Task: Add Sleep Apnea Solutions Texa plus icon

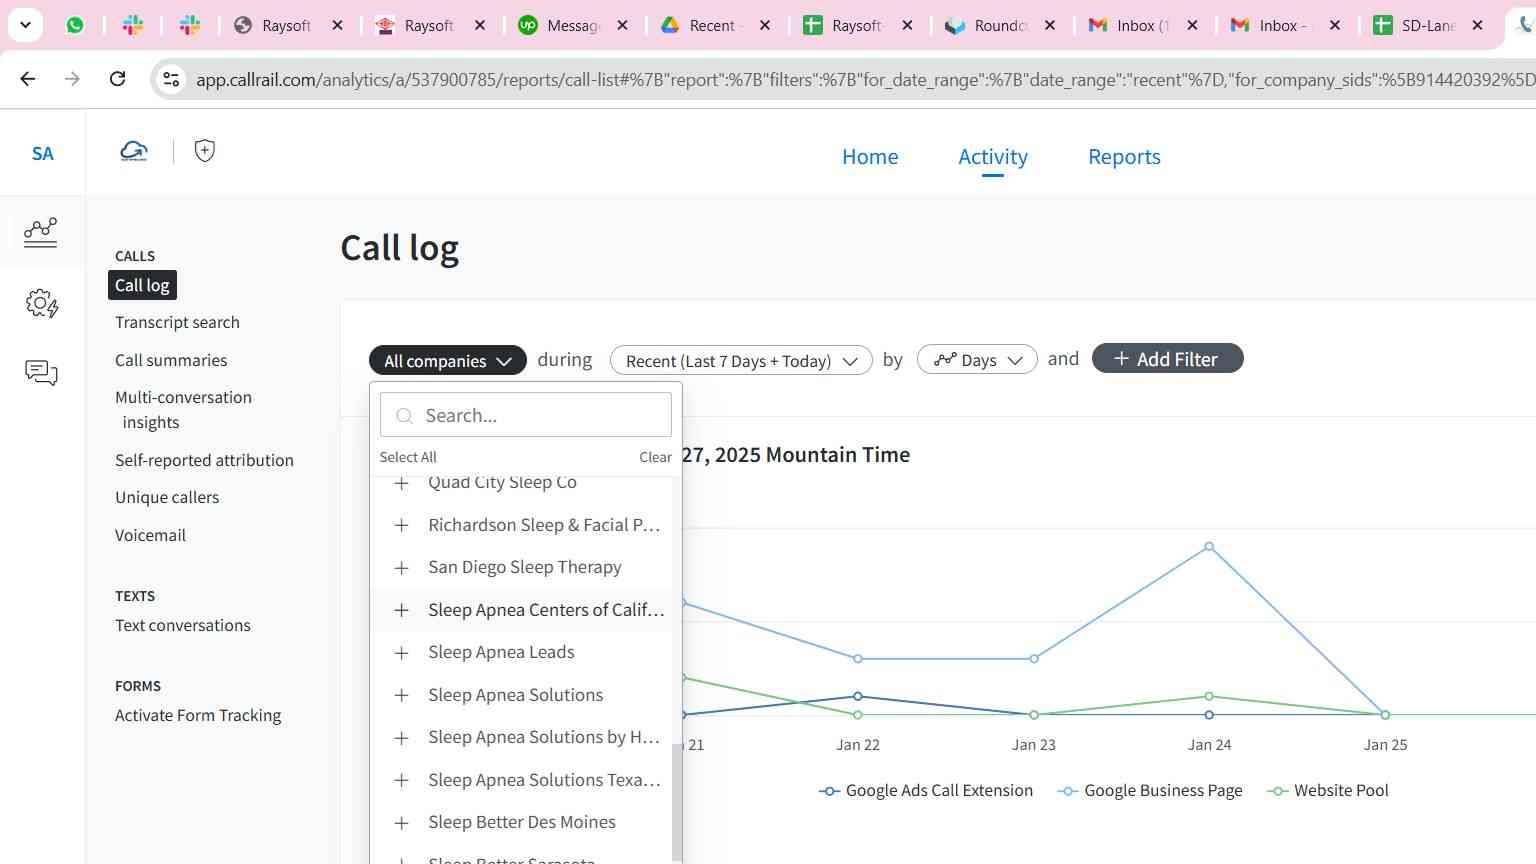Action: click(x=401, y=780)
